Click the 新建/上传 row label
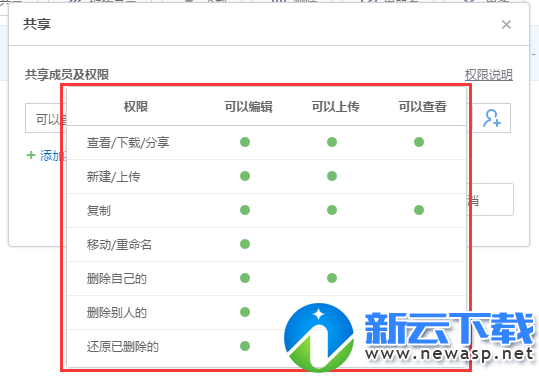 [113, 176]
